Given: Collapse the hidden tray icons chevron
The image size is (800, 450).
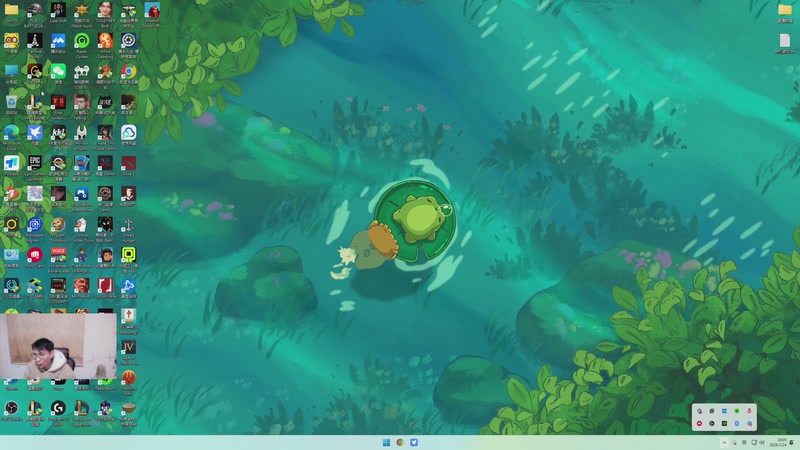Looking at the screenshot, I should pos(723,442).
